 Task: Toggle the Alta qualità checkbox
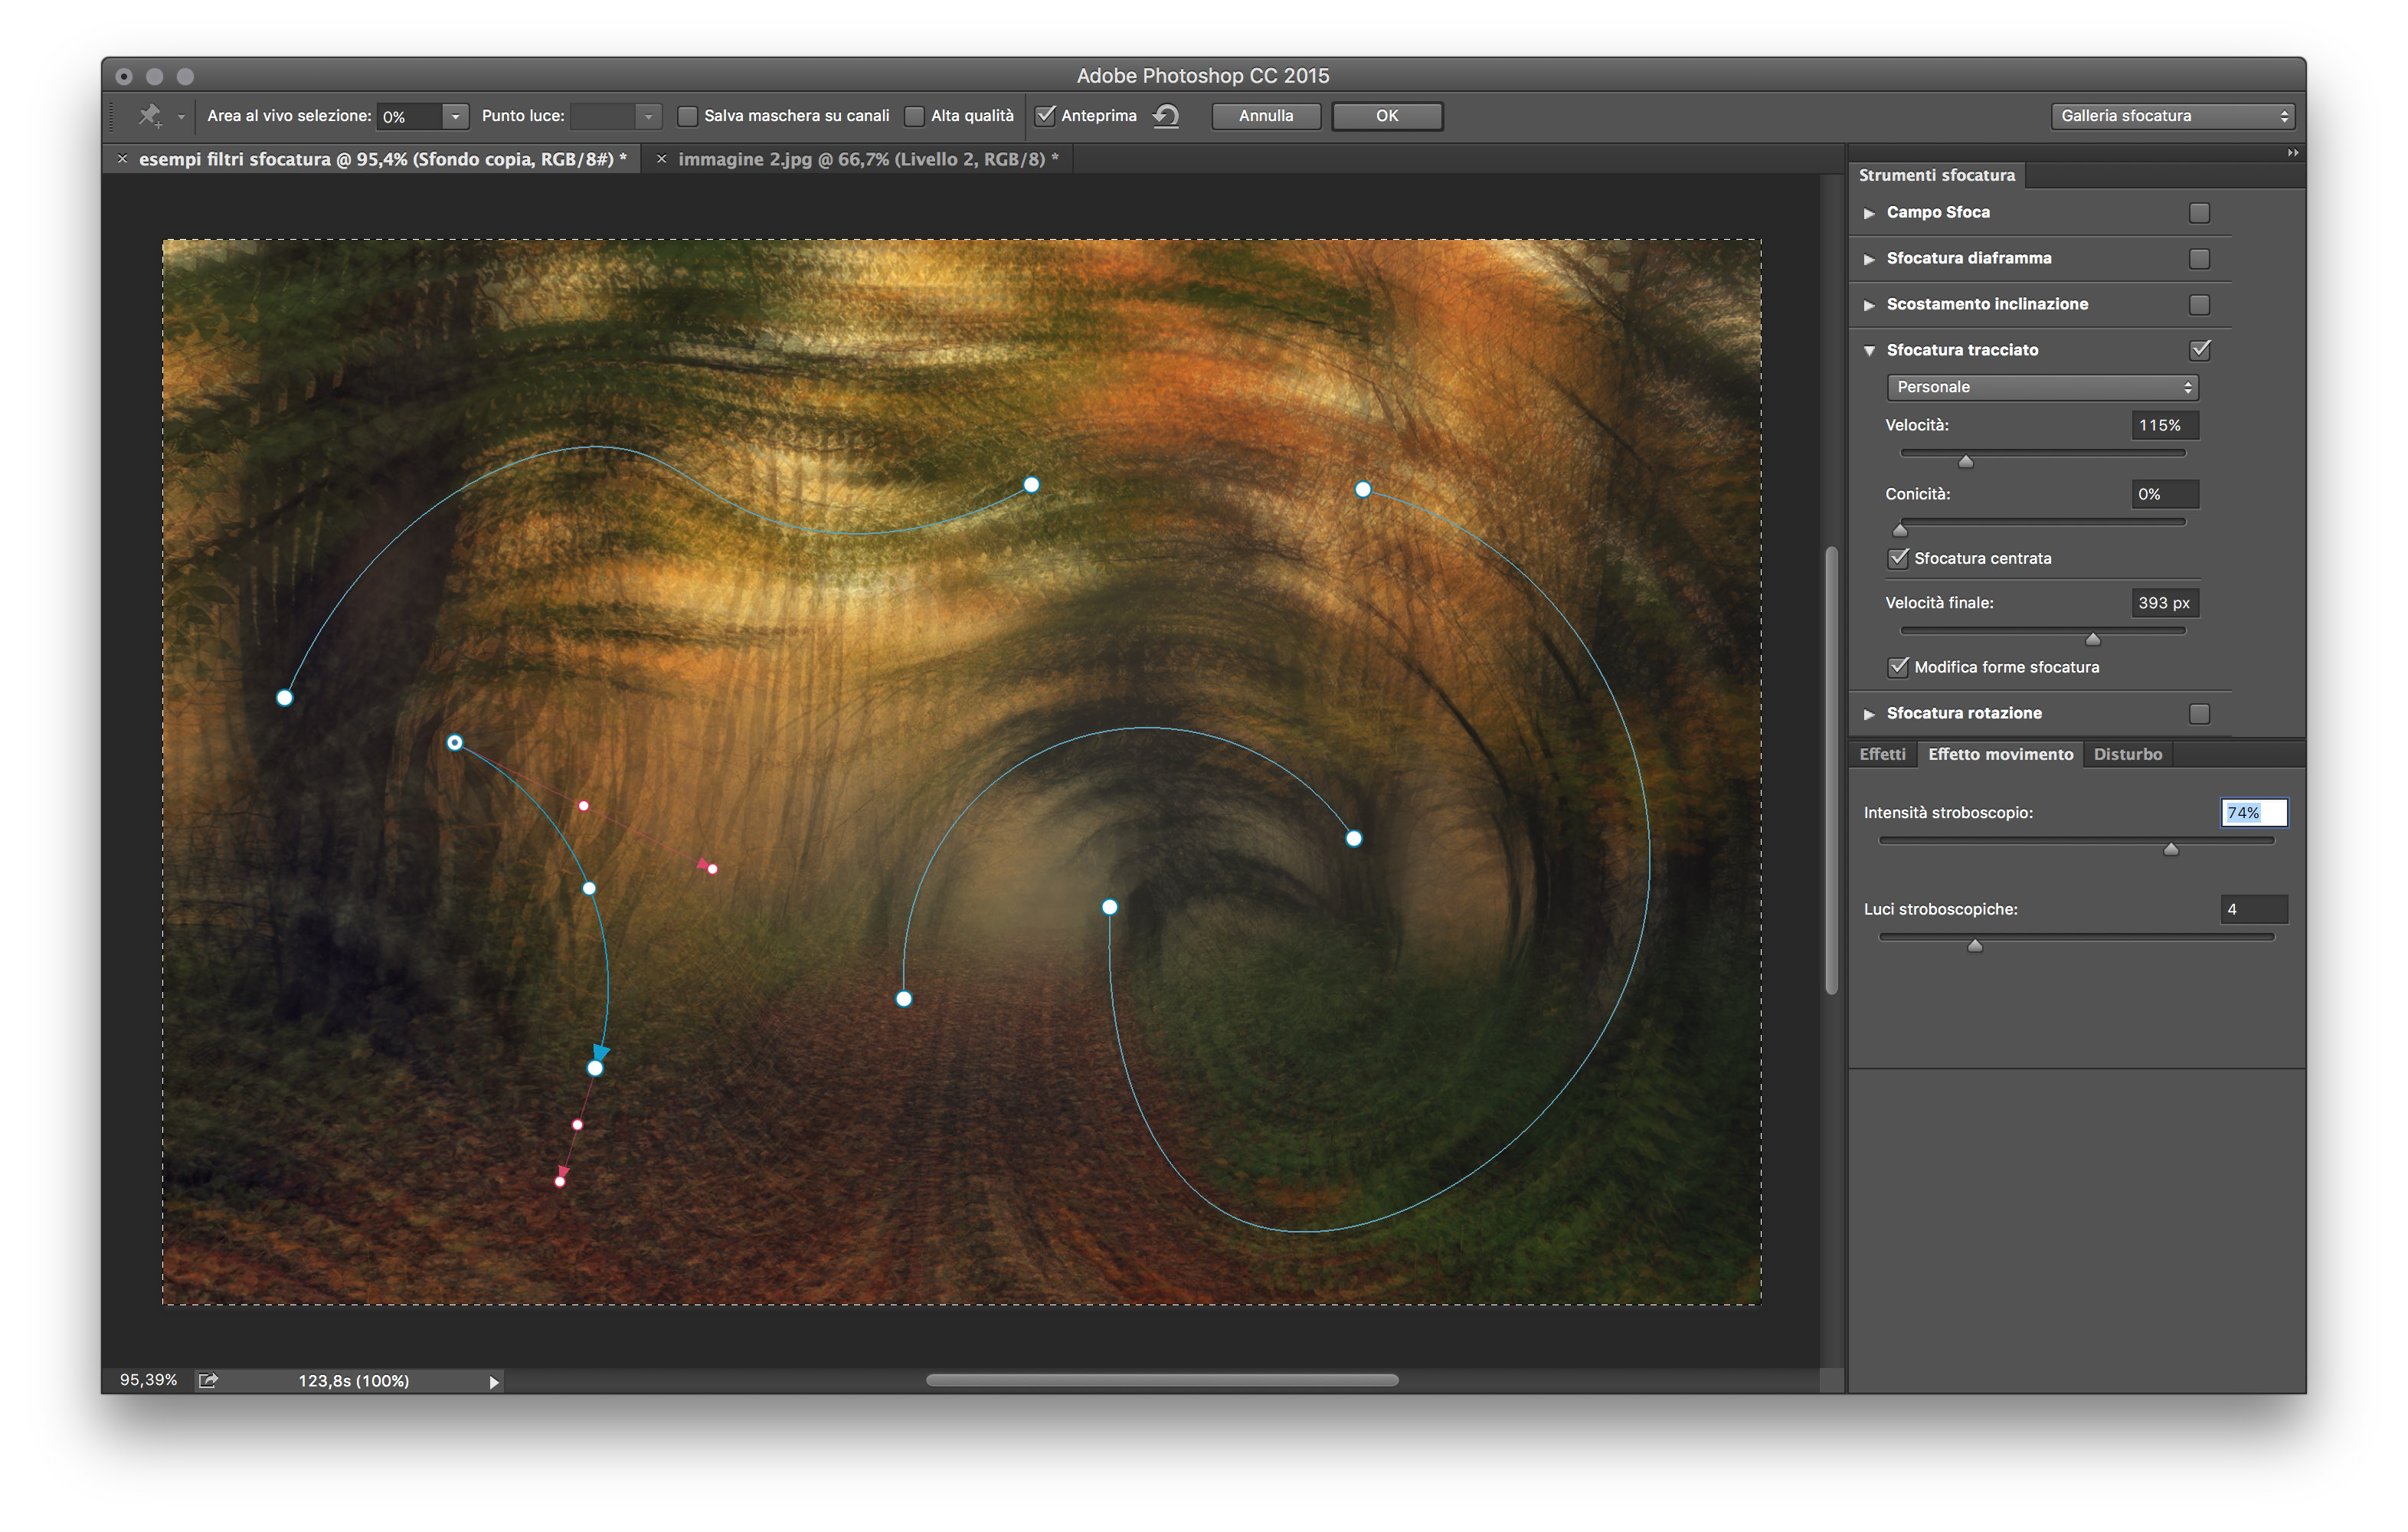click(914, 116)
